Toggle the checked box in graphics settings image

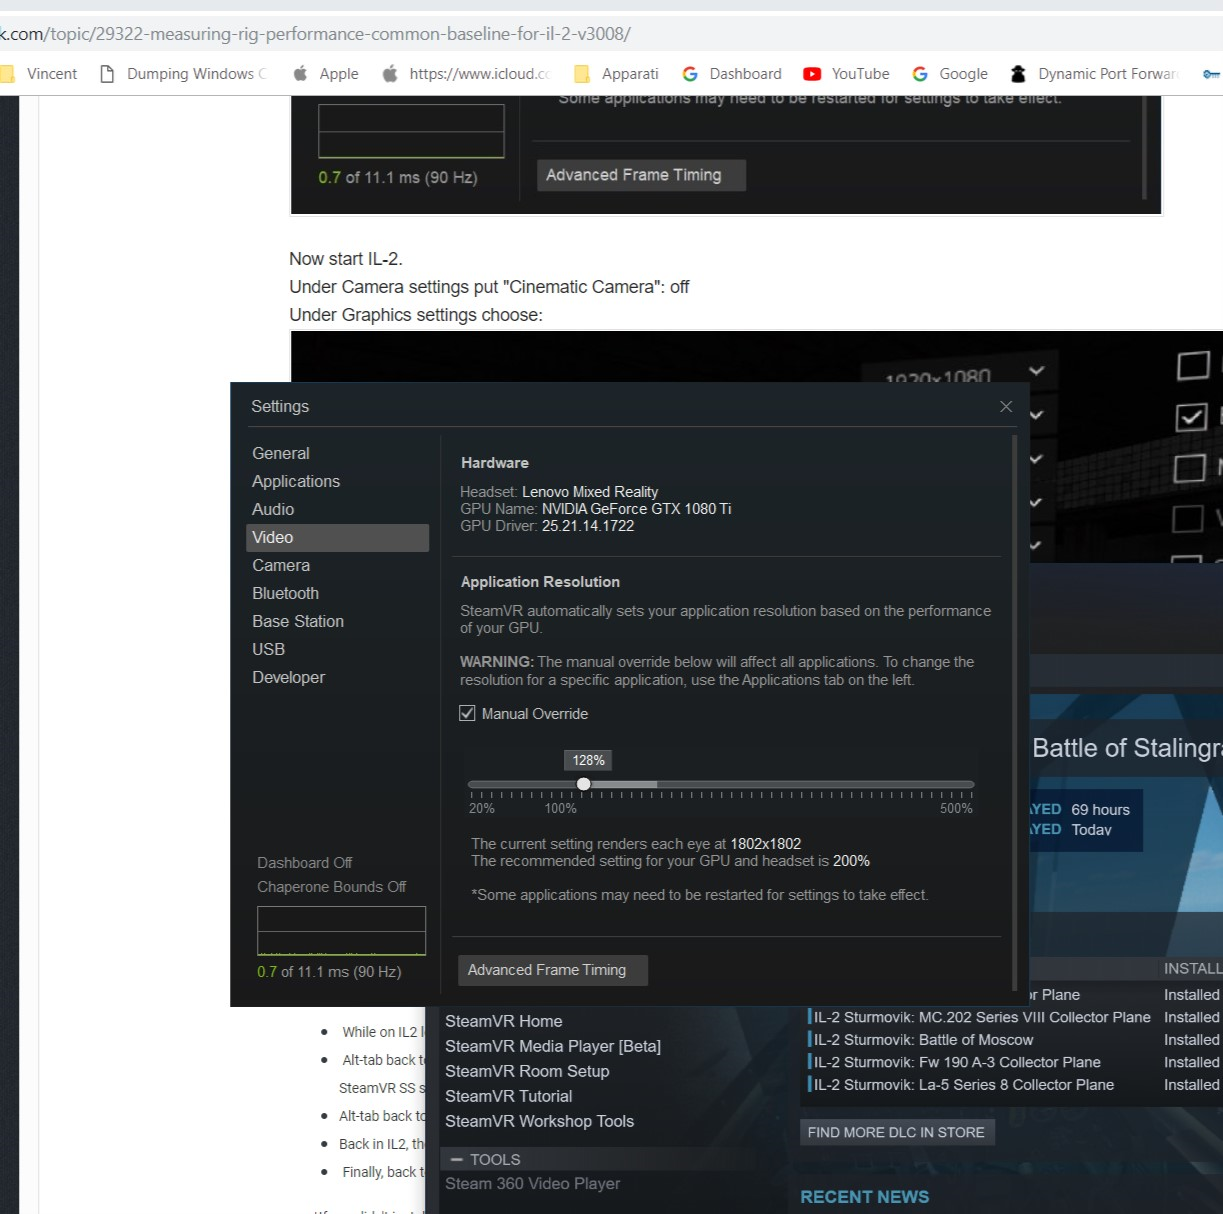[x=1191, y=416]
